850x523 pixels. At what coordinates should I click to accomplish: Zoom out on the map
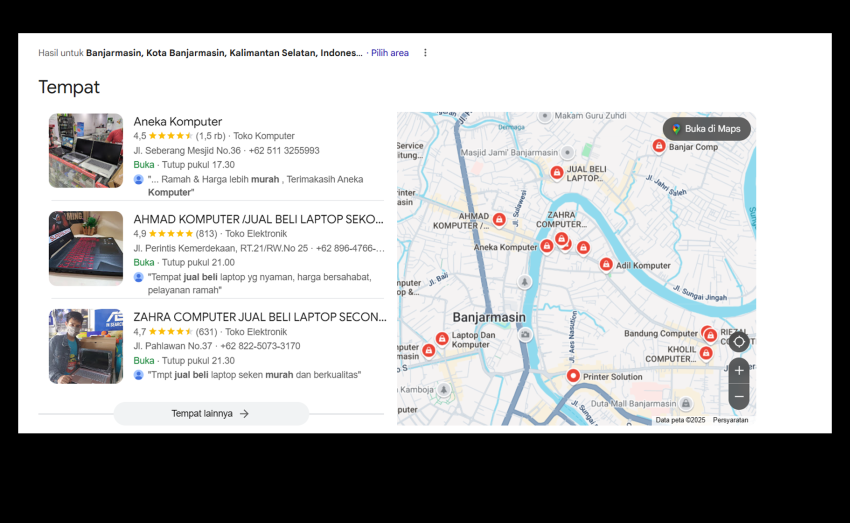(739, 397)
